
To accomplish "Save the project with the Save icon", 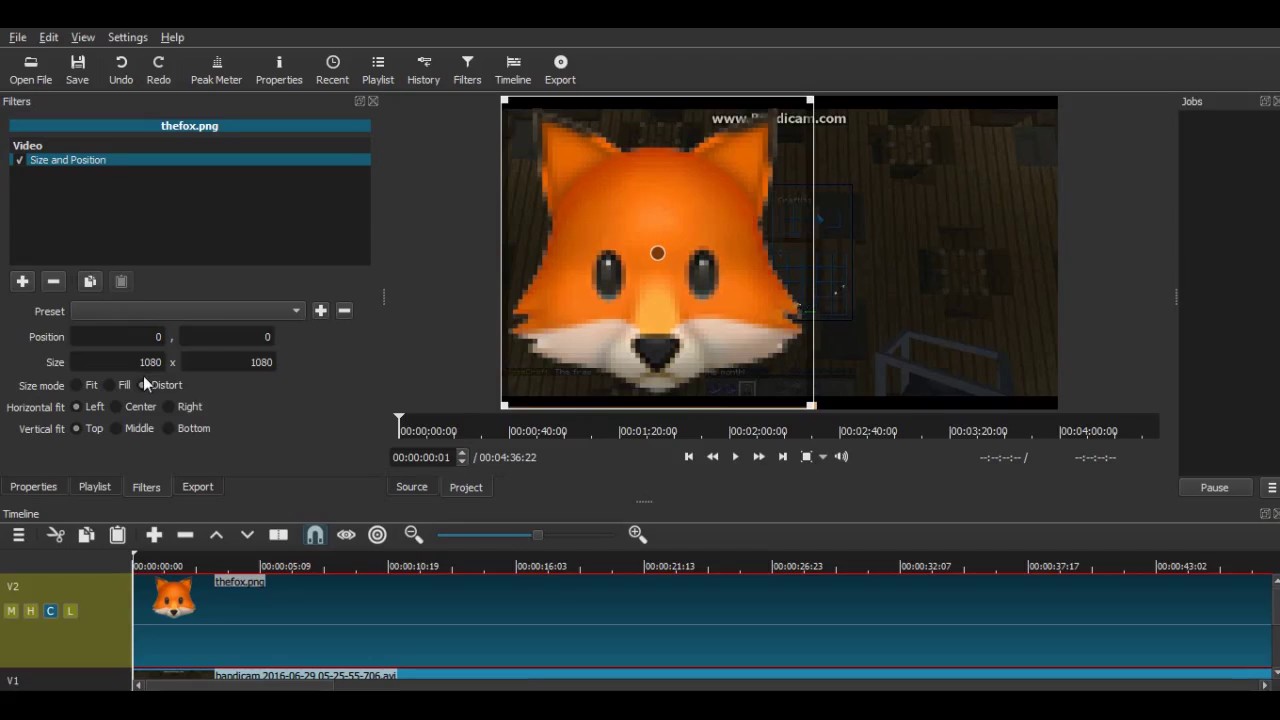I will (77, 70).
